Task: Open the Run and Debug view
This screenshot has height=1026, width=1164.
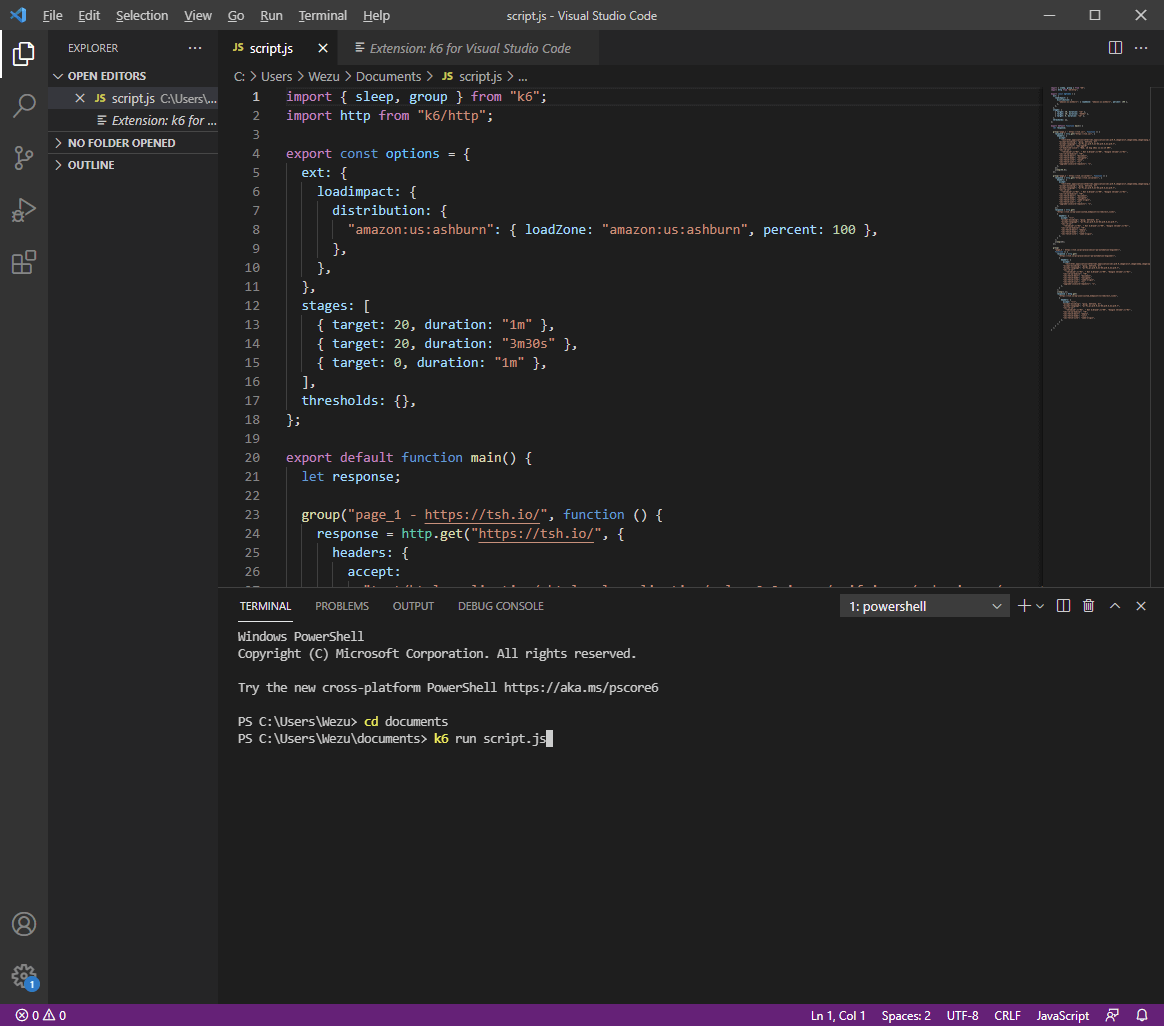Action: [x=24, y=210]
